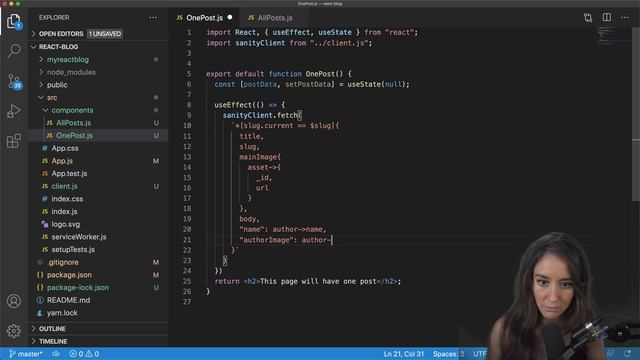Image resolution: width=640 pixels, height=360 pixels.
Task: Open the Search view in activity bar
Action: 14,51
